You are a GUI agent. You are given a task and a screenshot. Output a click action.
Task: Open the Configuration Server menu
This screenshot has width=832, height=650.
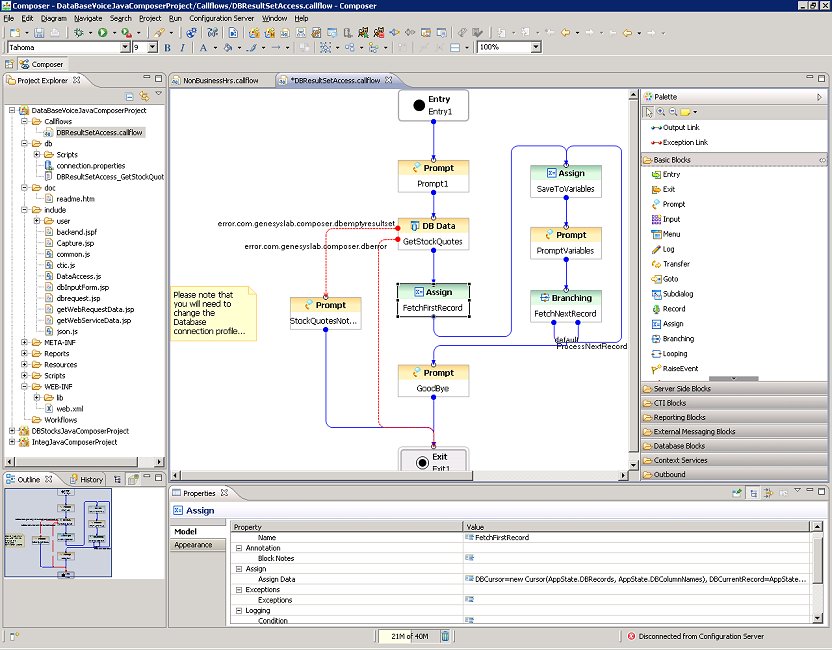click(223, 18)
